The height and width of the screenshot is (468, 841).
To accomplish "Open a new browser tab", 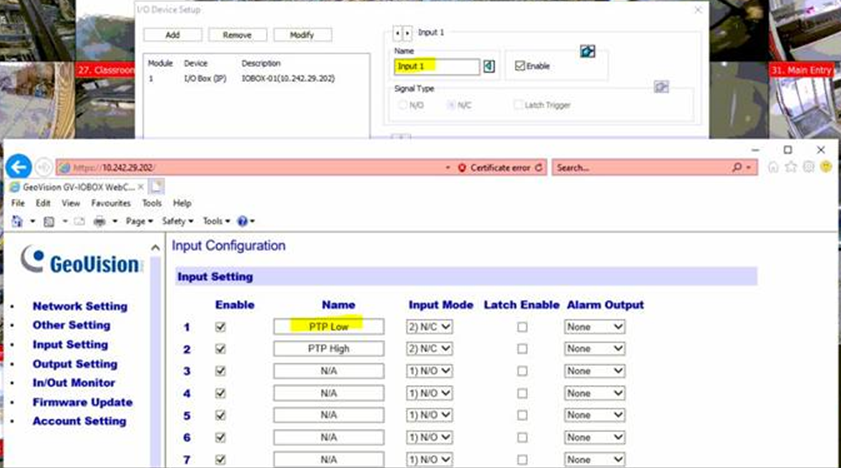I will pyautogui.click(x=156, y=187).
